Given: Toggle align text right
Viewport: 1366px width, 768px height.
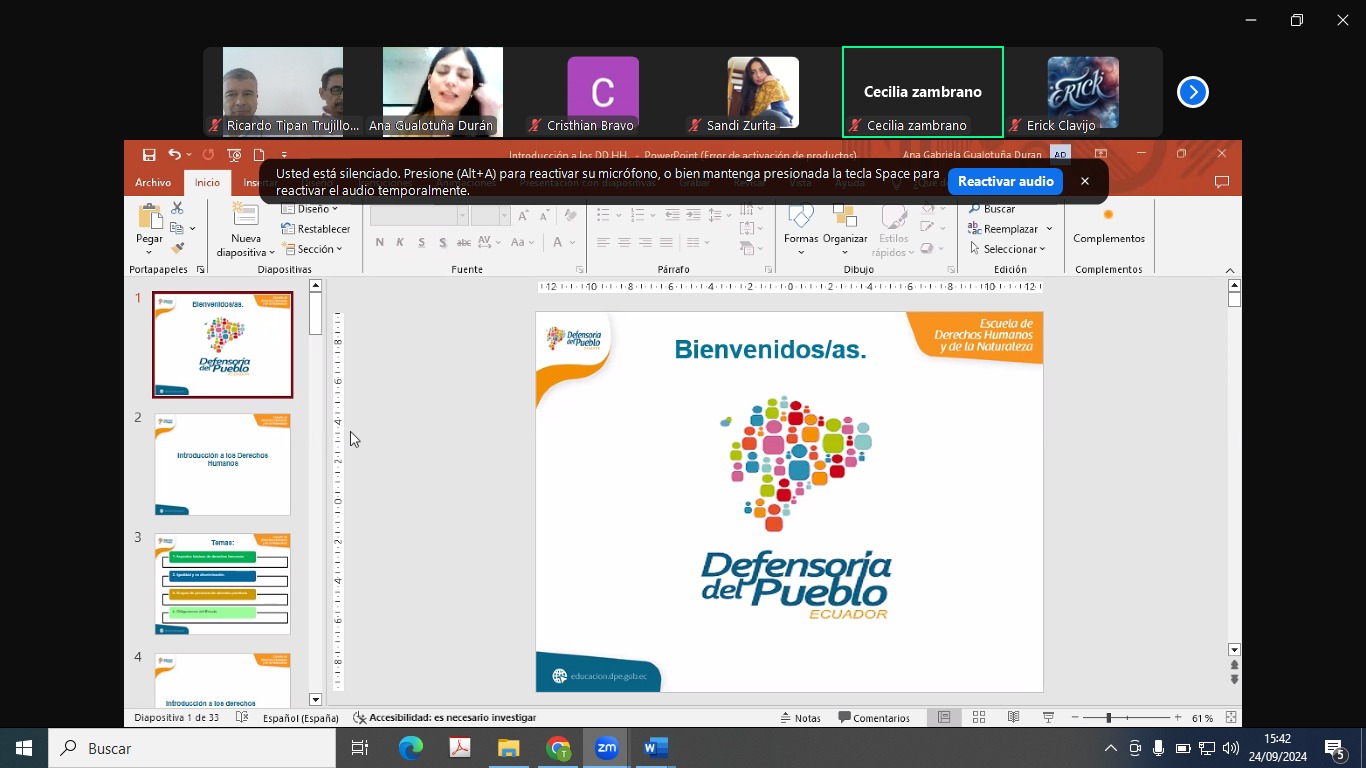Looking at the screenshot, I should 645,242.
